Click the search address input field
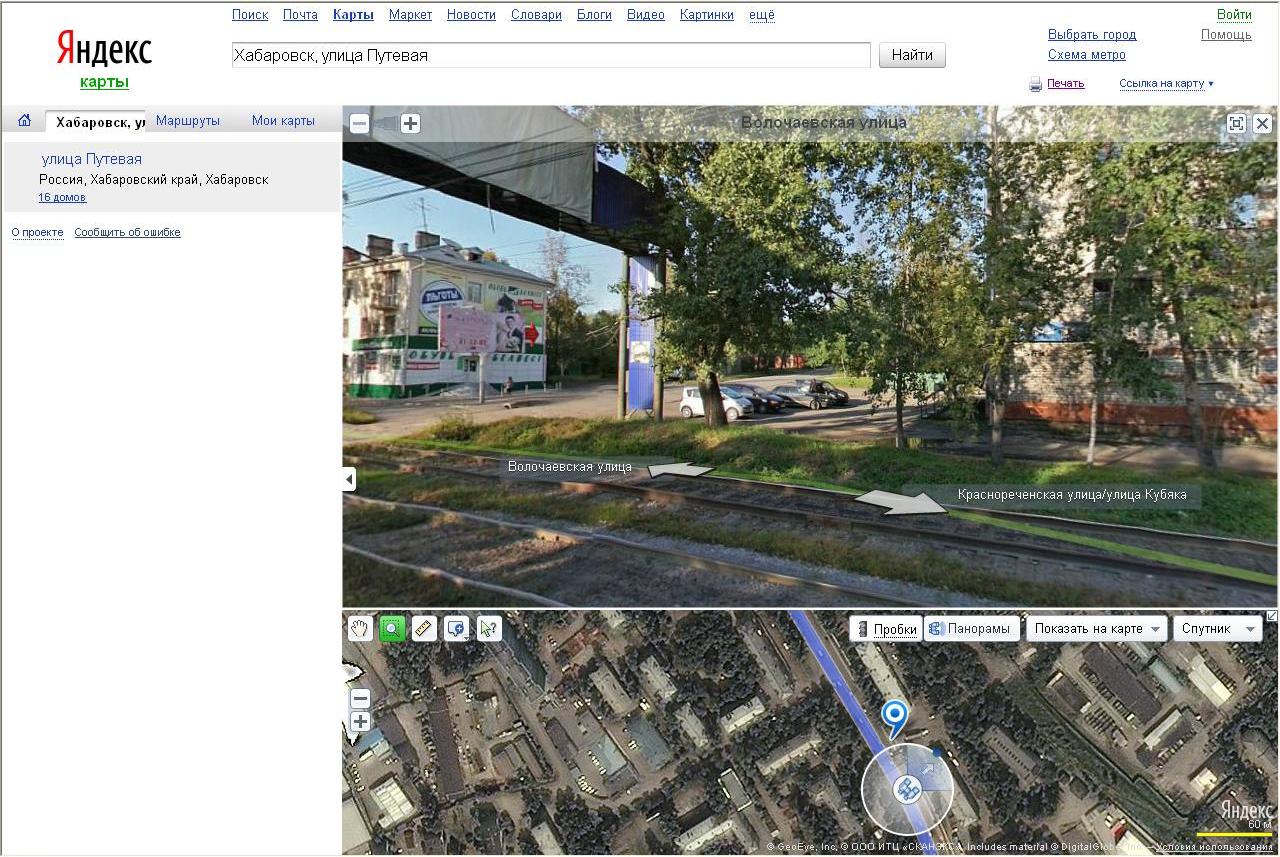1280x857 pixels. pos(550,56)
